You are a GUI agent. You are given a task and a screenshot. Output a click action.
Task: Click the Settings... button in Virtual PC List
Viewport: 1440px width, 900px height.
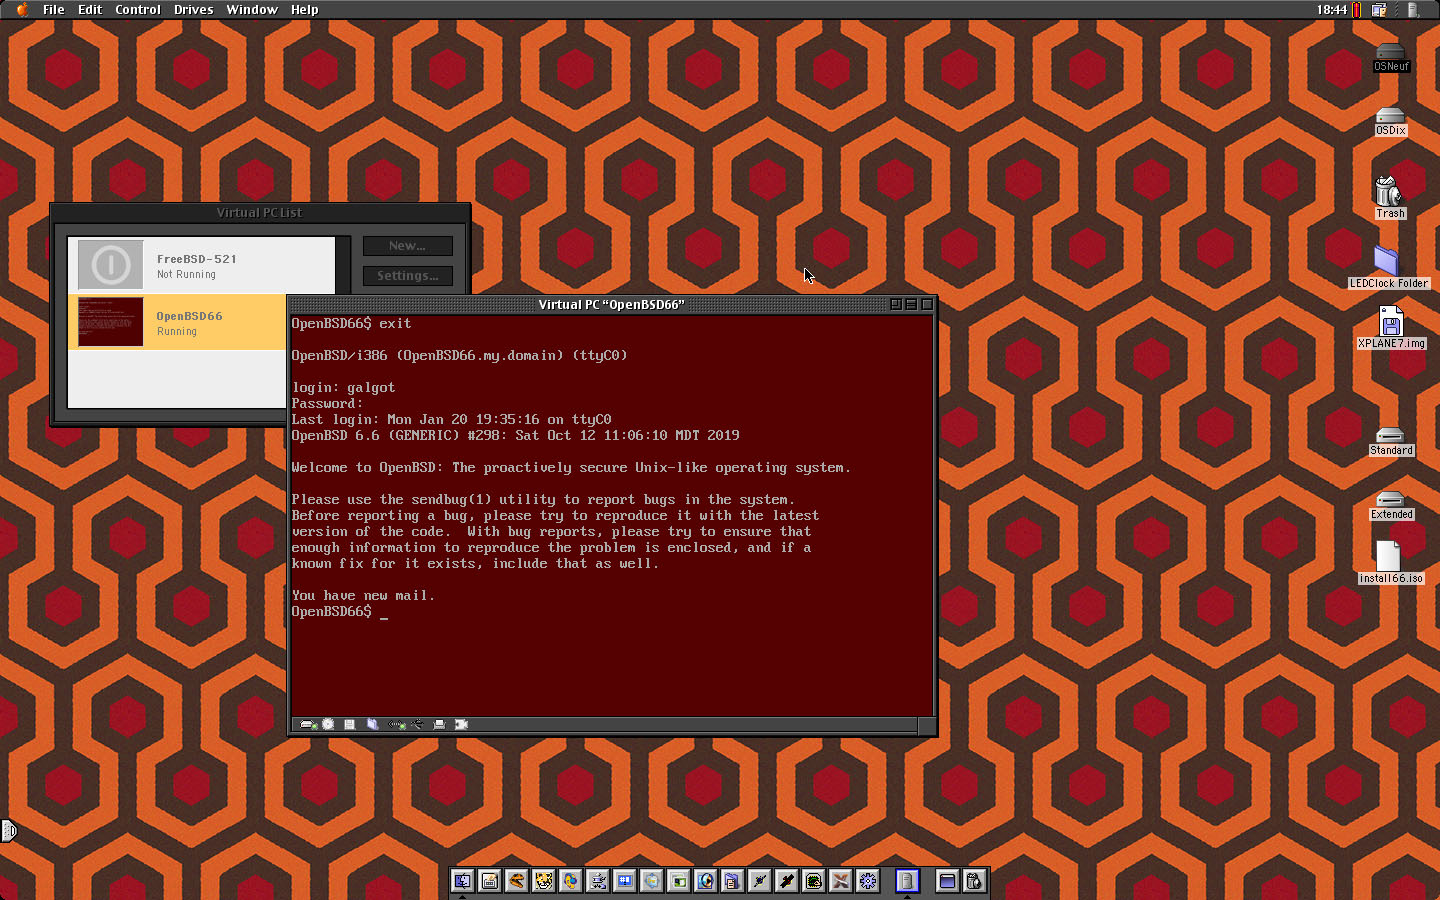407,276
